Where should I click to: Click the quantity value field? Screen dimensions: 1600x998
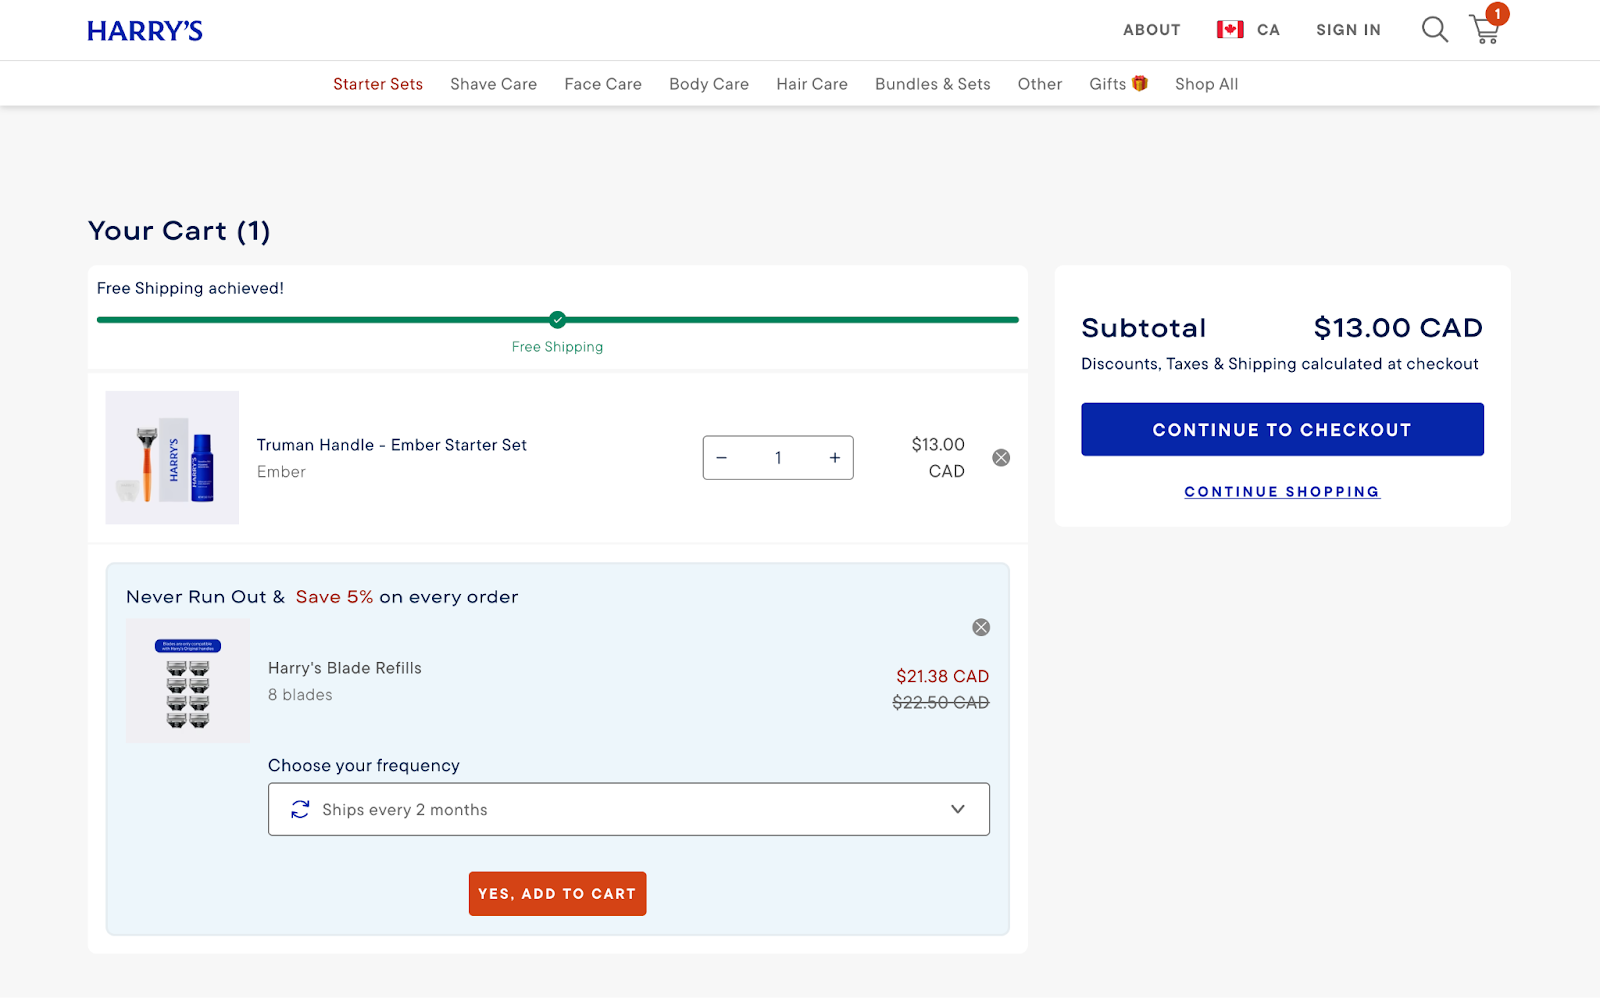[x=778, y=458]
